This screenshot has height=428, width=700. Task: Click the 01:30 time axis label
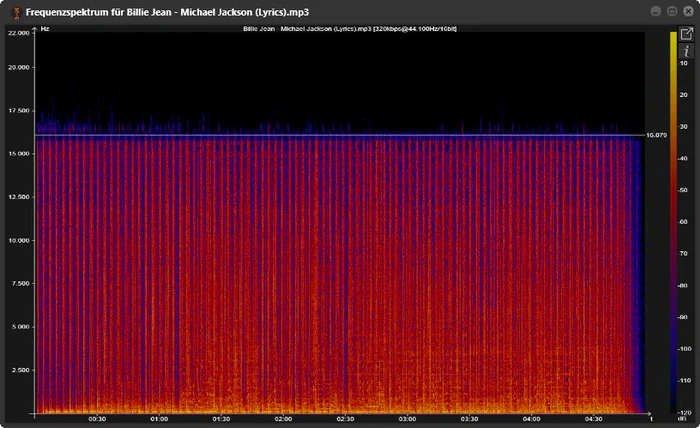coord(221,419)
